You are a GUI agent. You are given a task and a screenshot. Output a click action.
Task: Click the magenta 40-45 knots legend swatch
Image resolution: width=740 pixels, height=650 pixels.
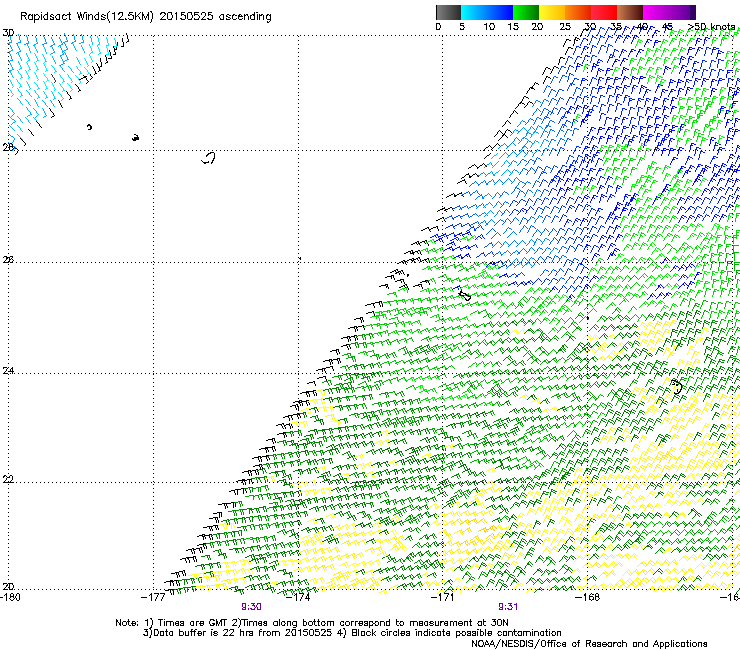(x=656, y=12)
